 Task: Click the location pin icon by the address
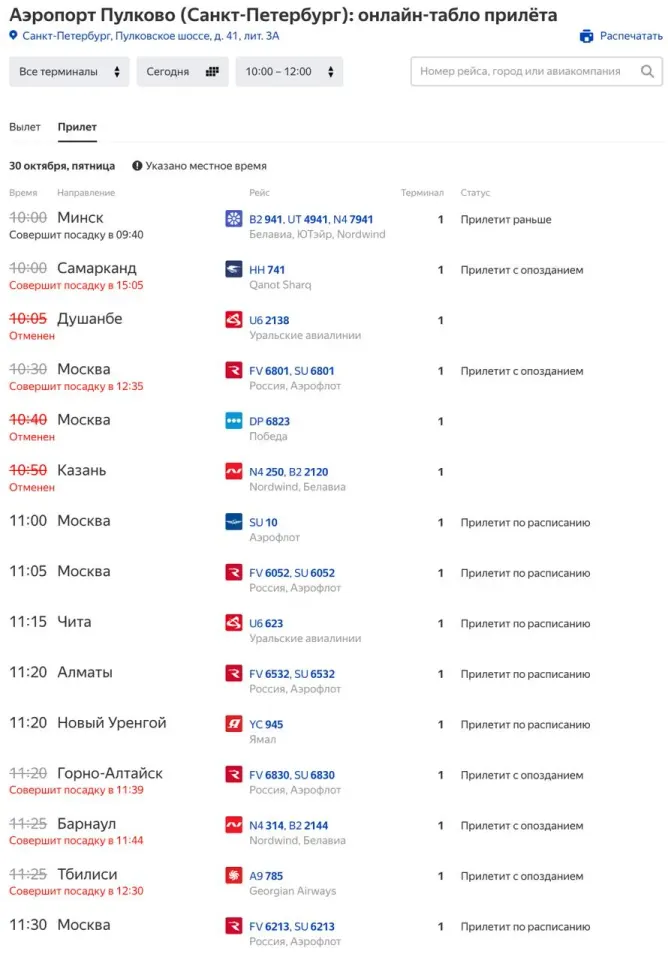pos(13,36)
